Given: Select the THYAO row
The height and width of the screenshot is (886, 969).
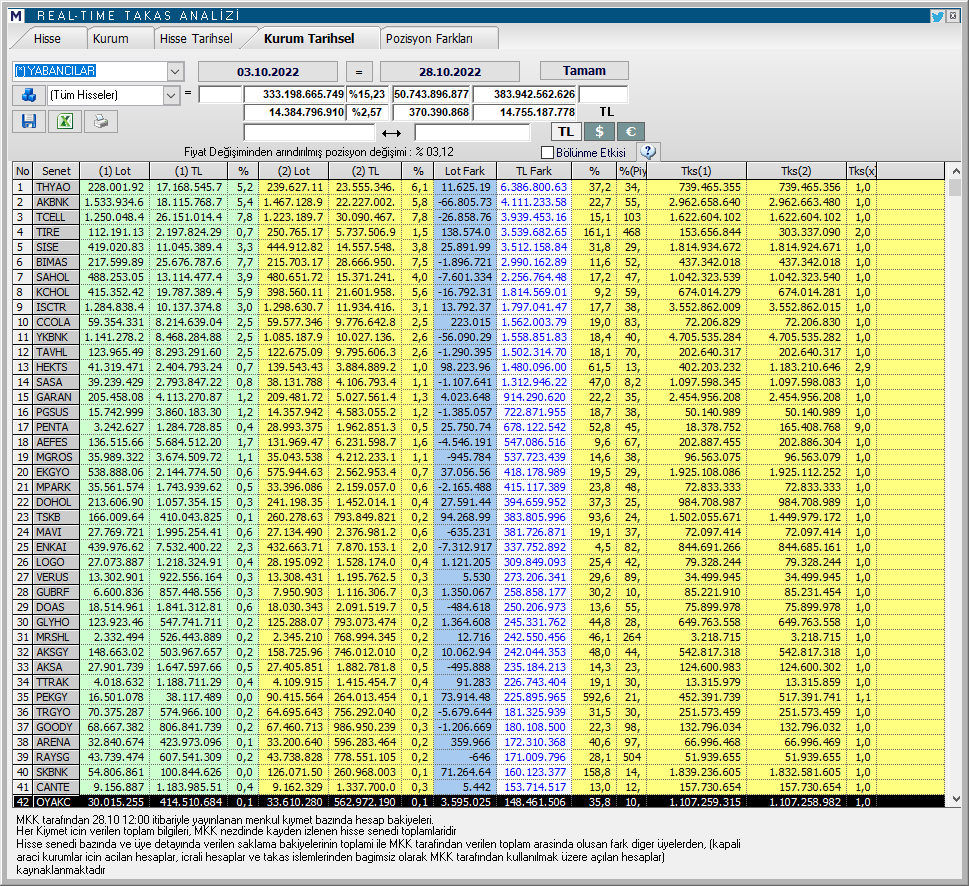Looking at the screenshot, I should pos(478,187).
